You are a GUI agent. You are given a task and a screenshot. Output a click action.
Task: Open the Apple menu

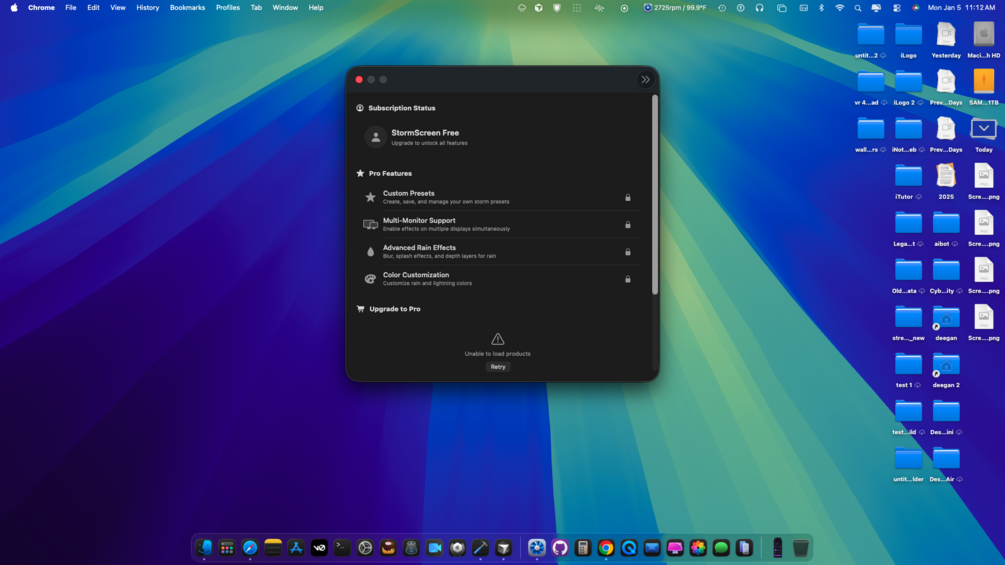pyautogui.click(x=13, y=8)
